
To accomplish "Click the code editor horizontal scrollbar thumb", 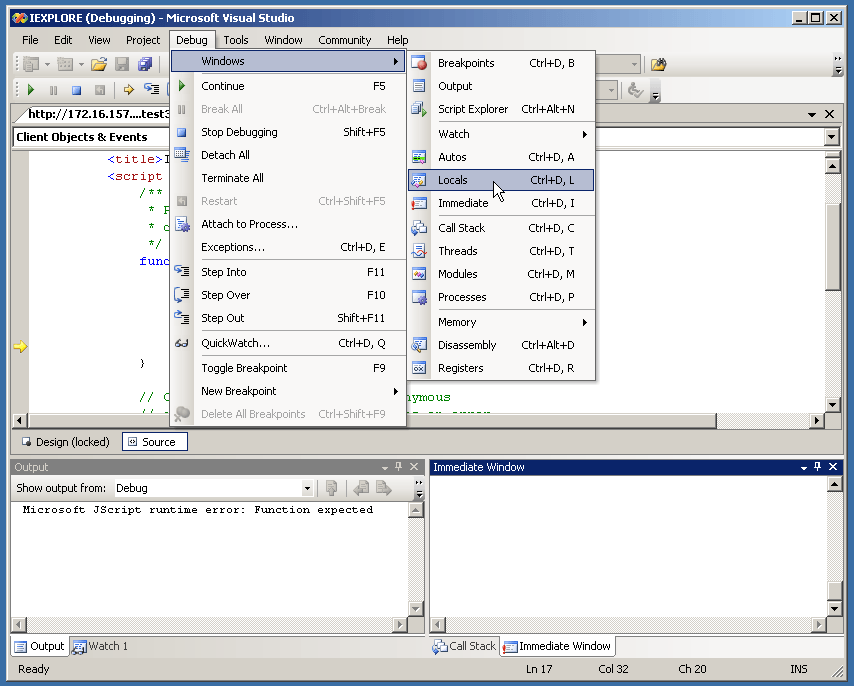I will coord(373,420).
